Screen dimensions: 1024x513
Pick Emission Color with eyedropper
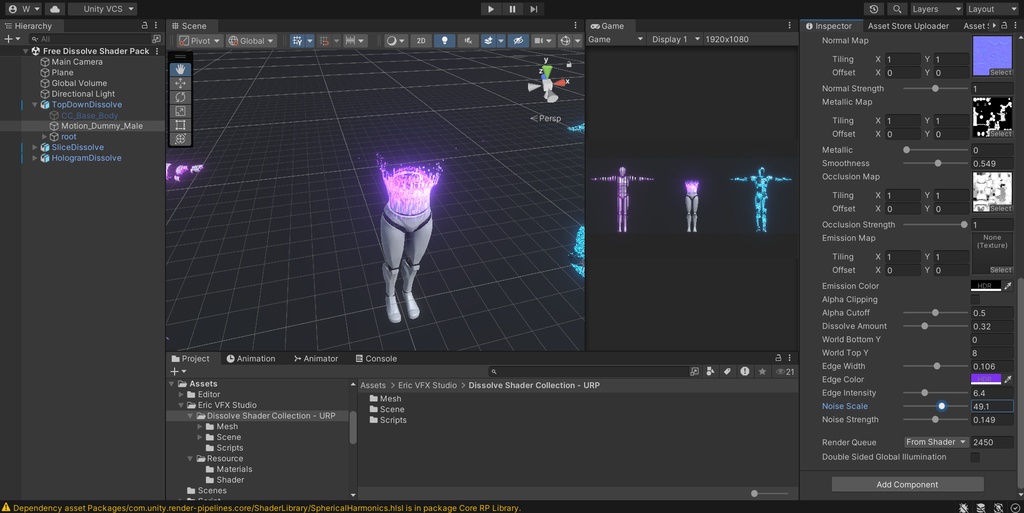(1008, 286)
